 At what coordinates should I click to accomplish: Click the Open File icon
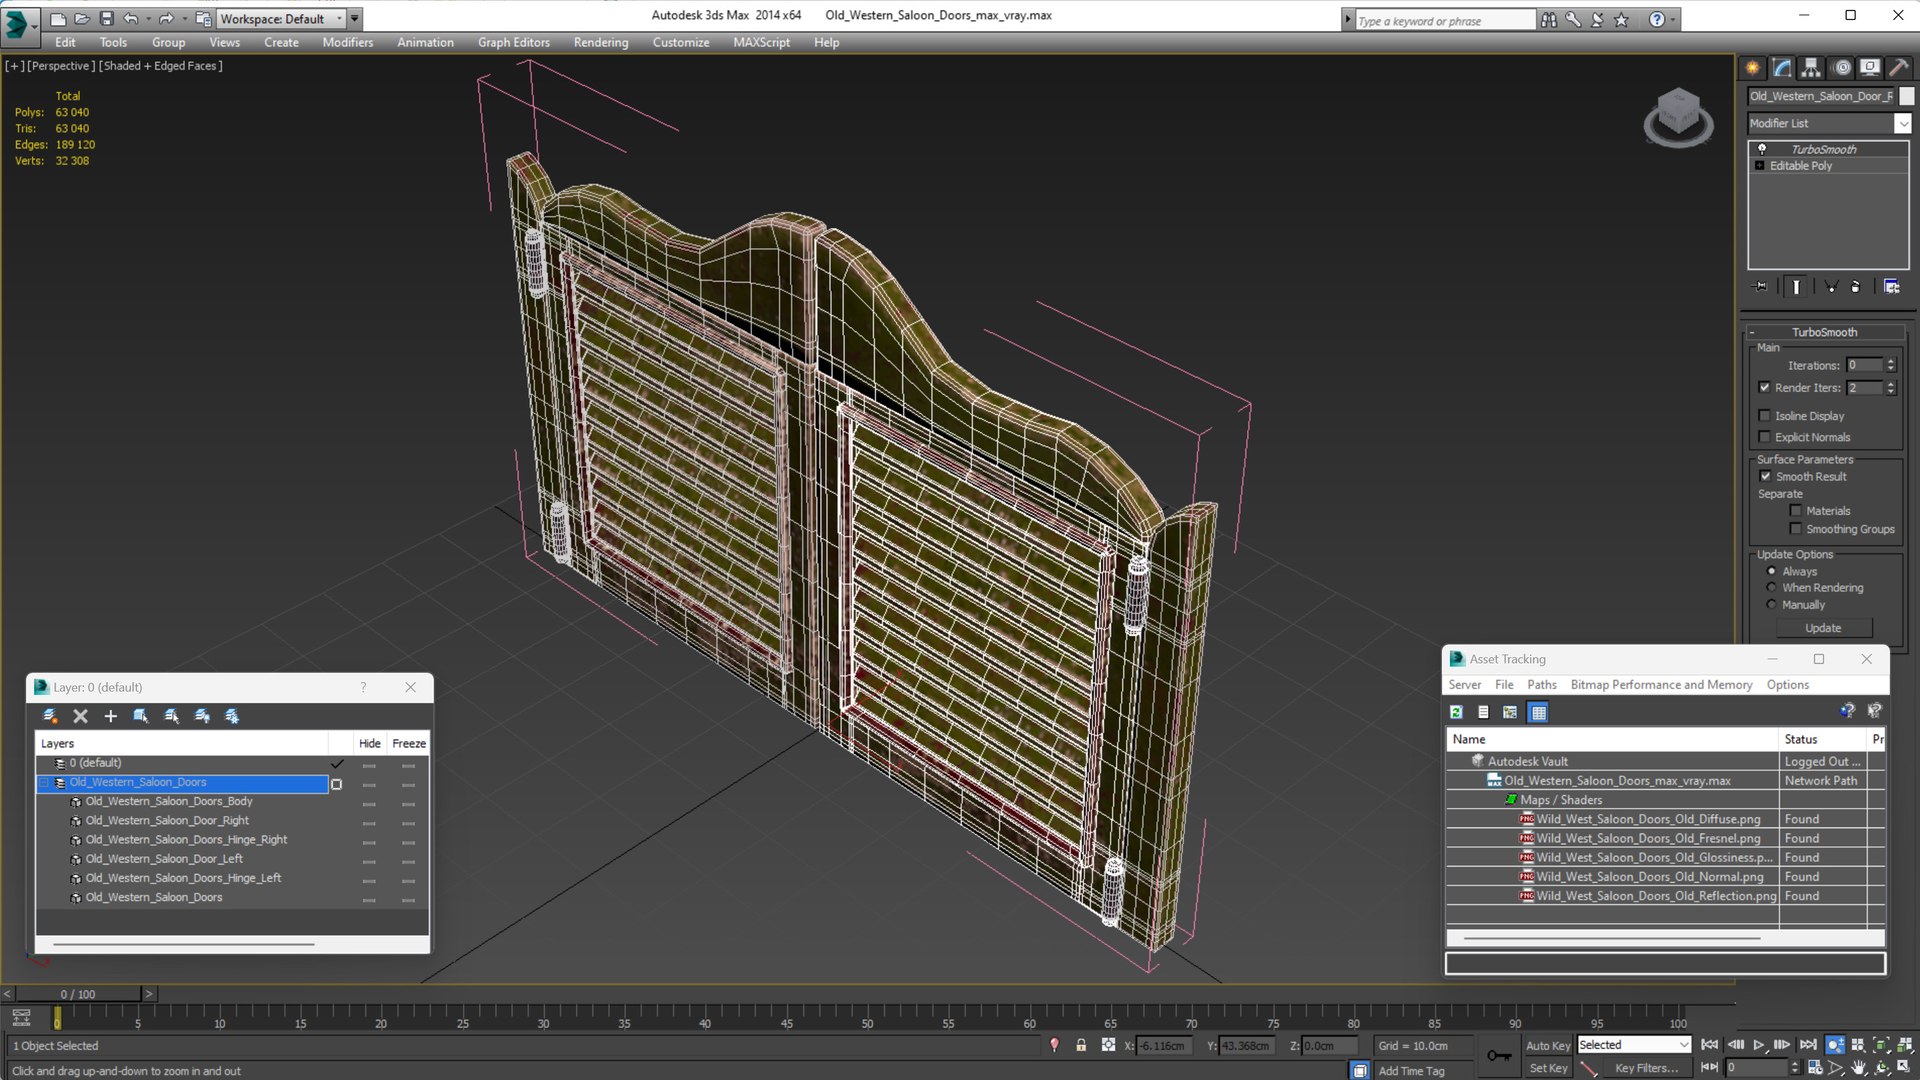click(x=82, y=18)
